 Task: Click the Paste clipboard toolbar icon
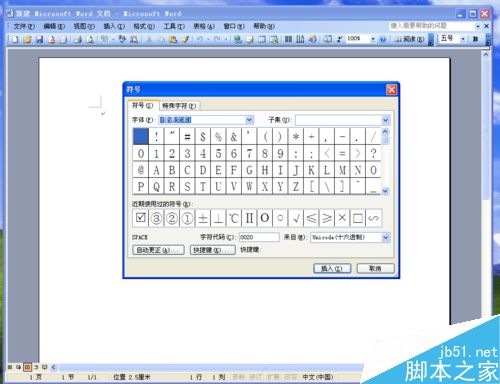click(x=173, y=39)
